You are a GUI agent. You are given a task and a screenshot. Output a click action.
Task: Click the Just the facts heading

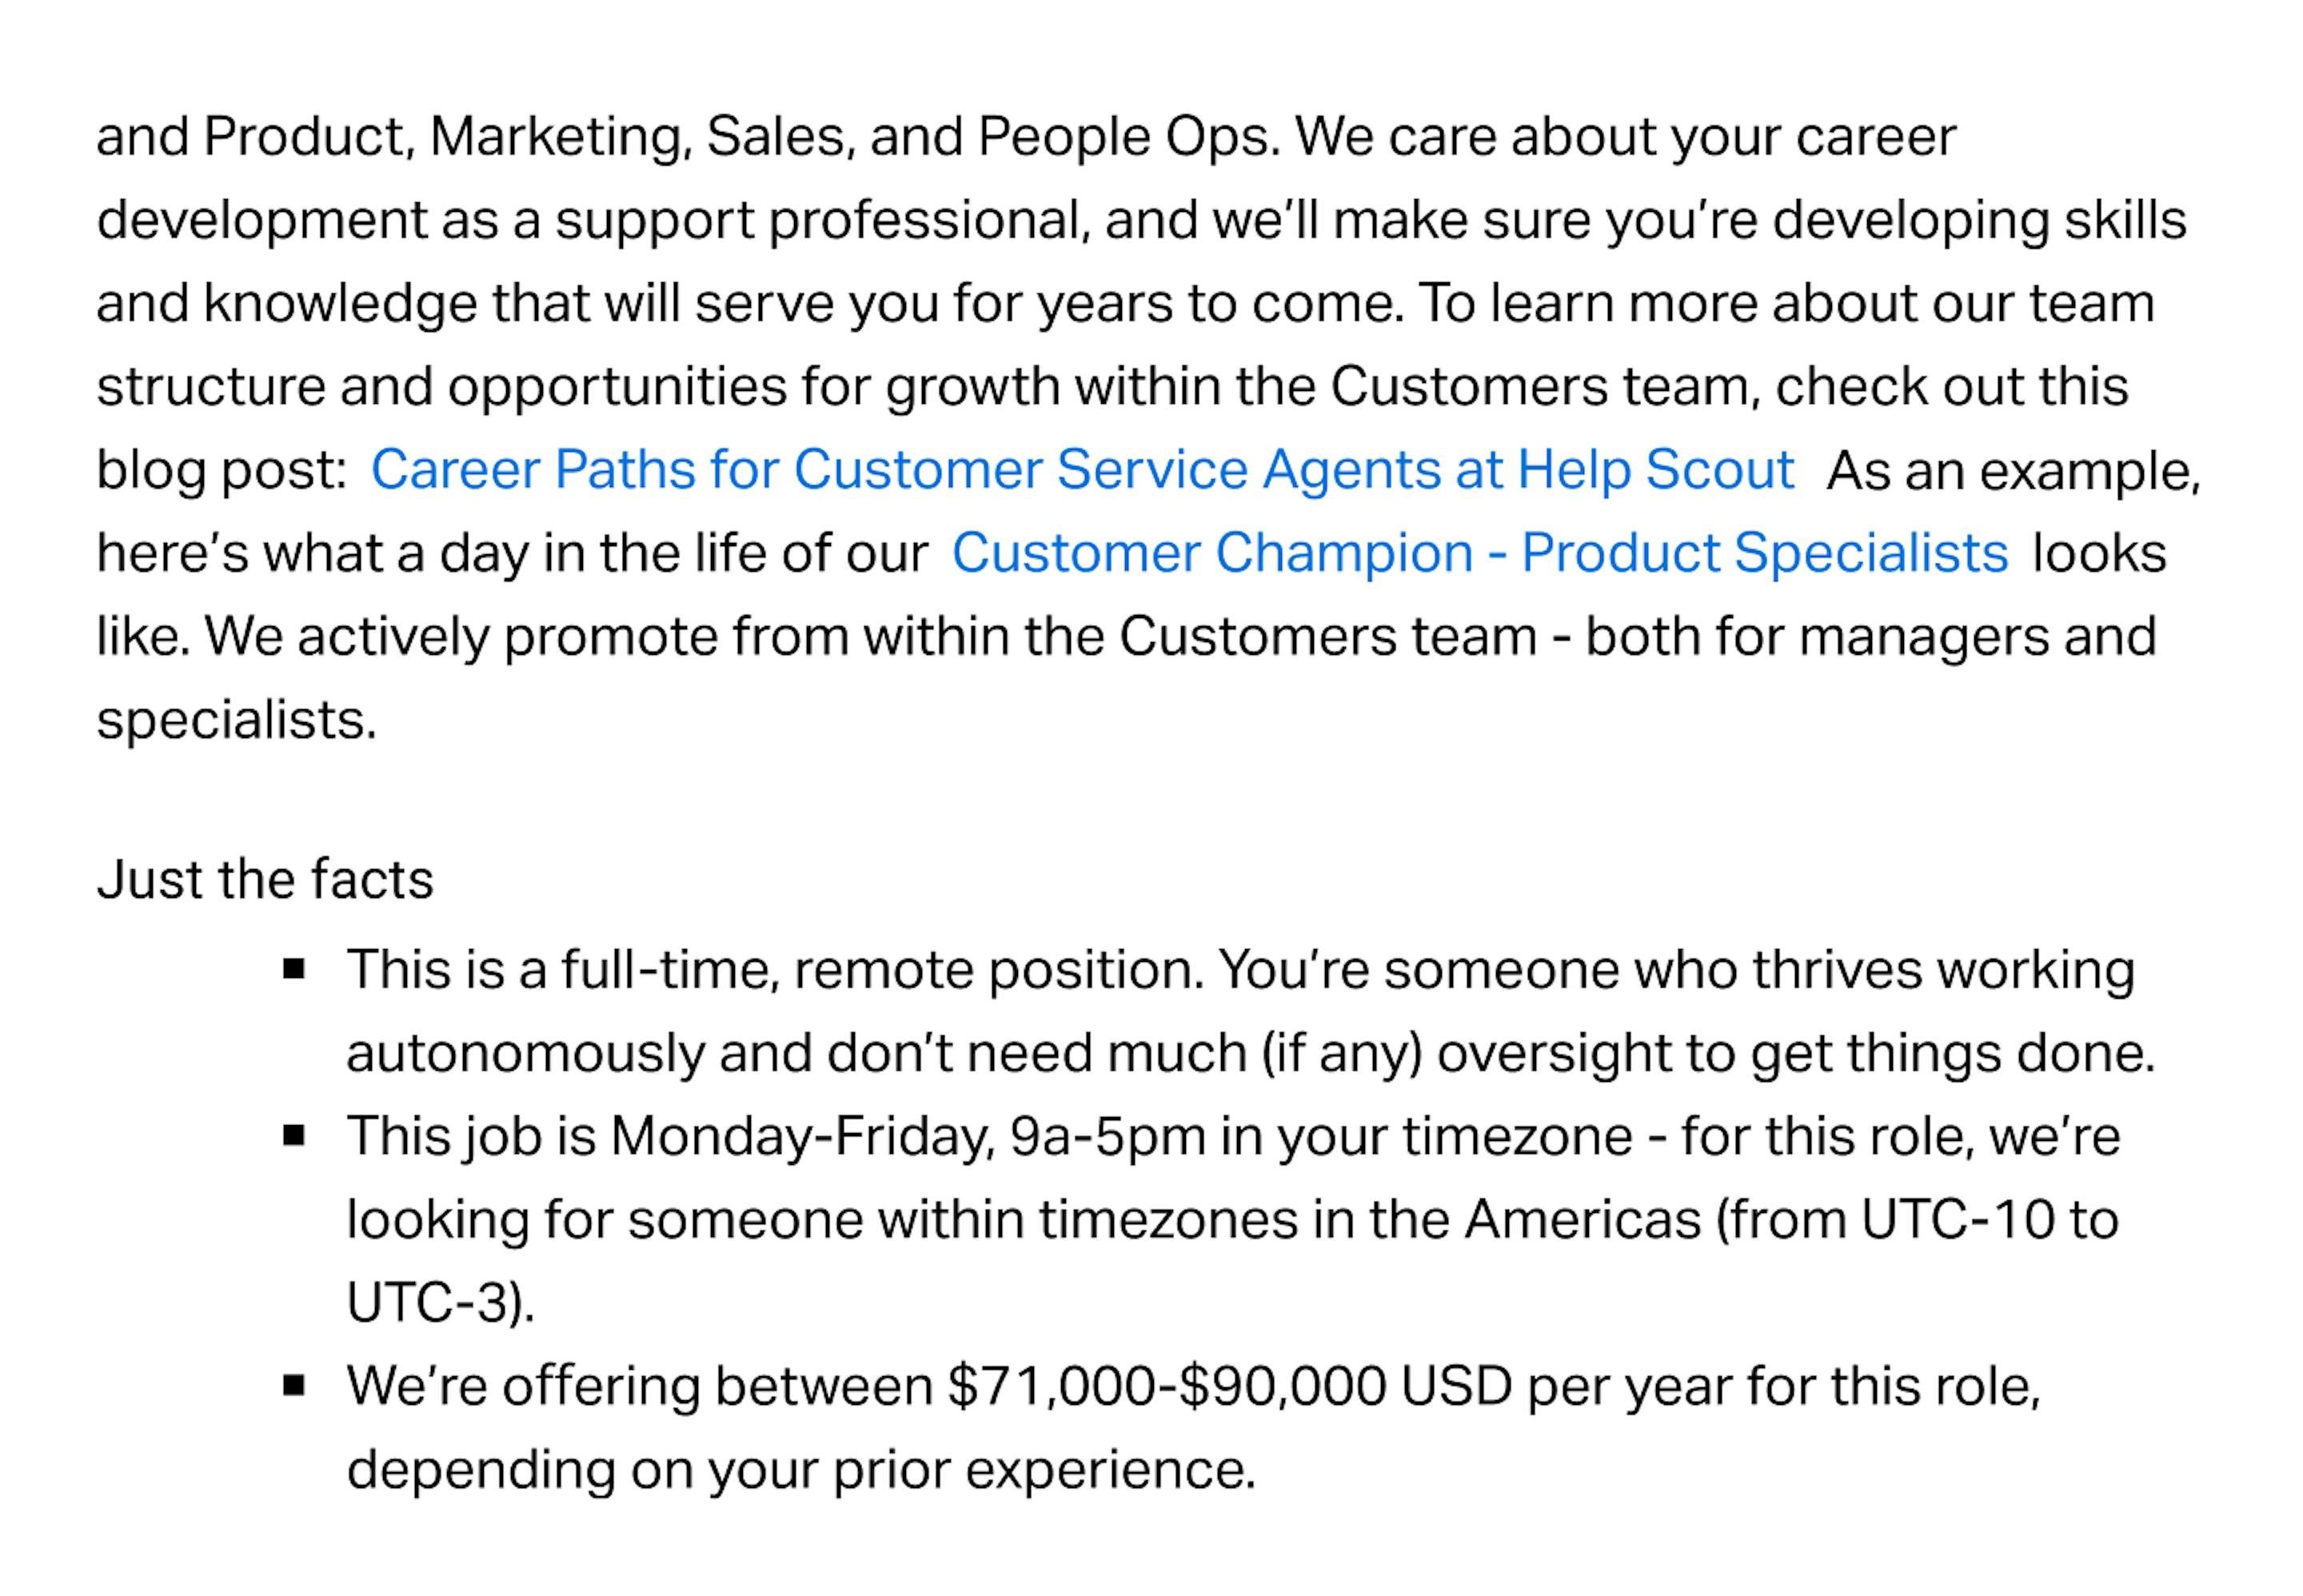[265, 880]
